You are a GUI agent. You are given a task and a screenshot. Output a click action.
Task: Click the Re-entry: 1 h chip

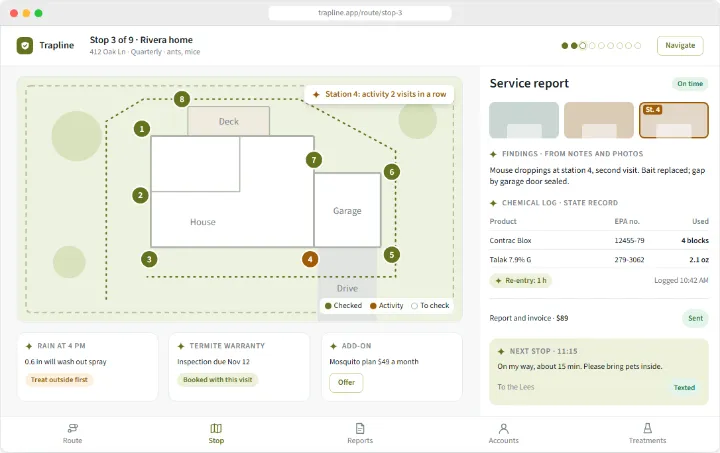point(521,281)
